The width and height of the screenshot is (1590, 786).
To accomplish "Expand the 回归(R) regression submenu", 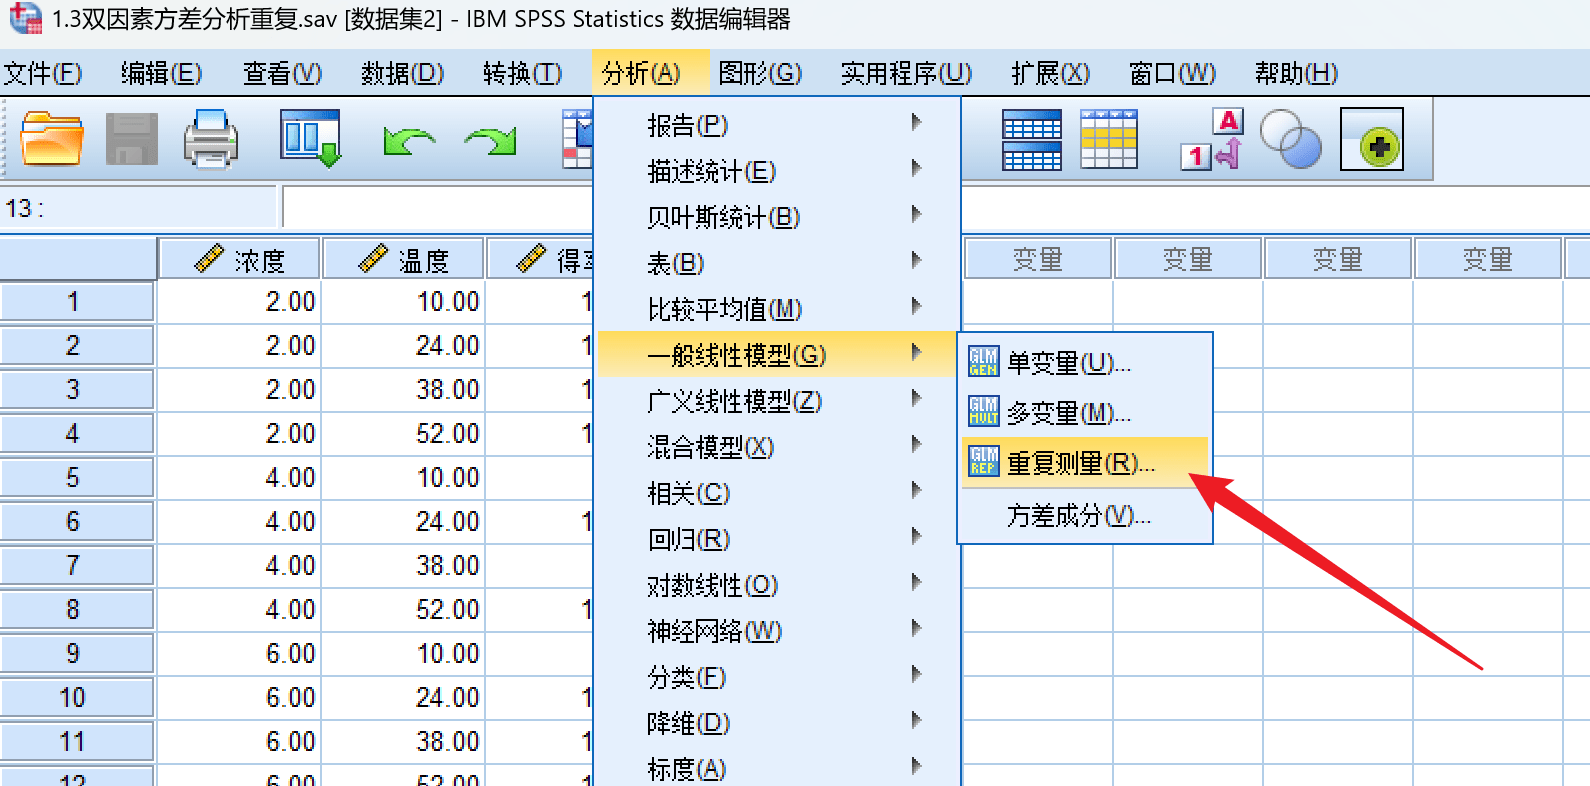I will 689,539.
